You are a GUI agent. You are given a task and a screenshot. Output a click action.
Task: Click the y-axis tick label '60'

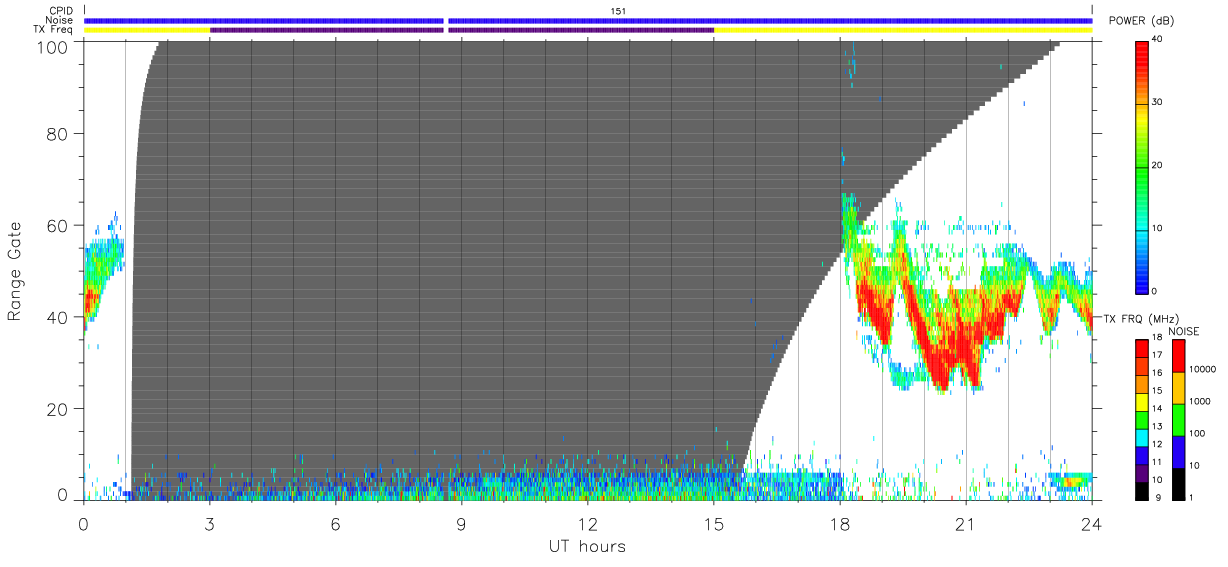click(59, 226)
